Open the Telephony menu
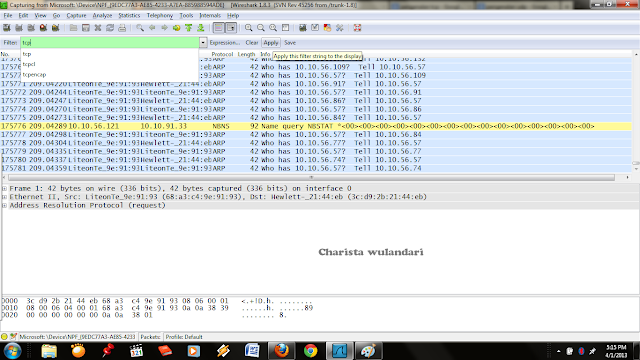This screenshot has width=640, height=360. click(160, 16)
